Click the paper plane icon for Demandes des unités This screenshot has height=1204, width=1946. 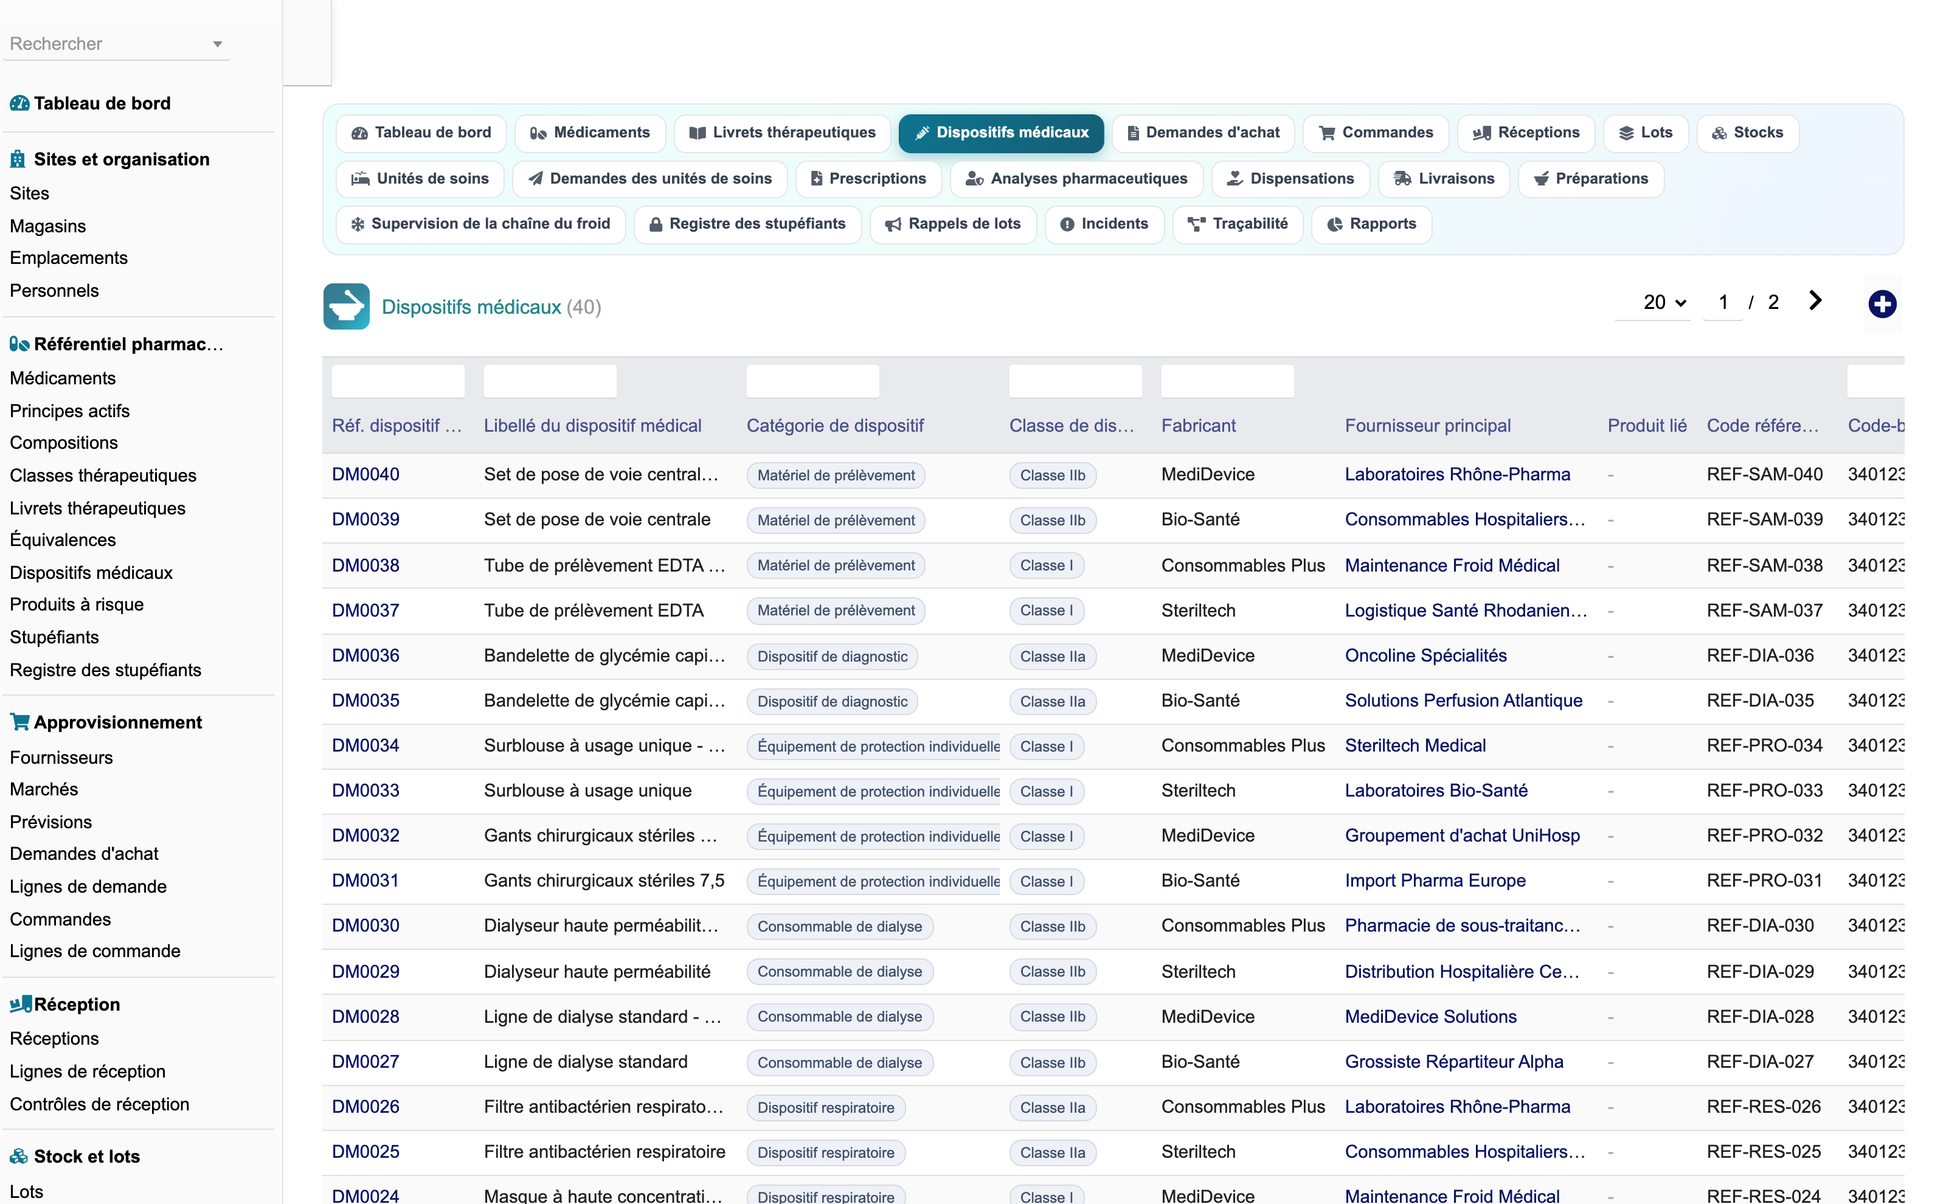click(x=535, y=179)
